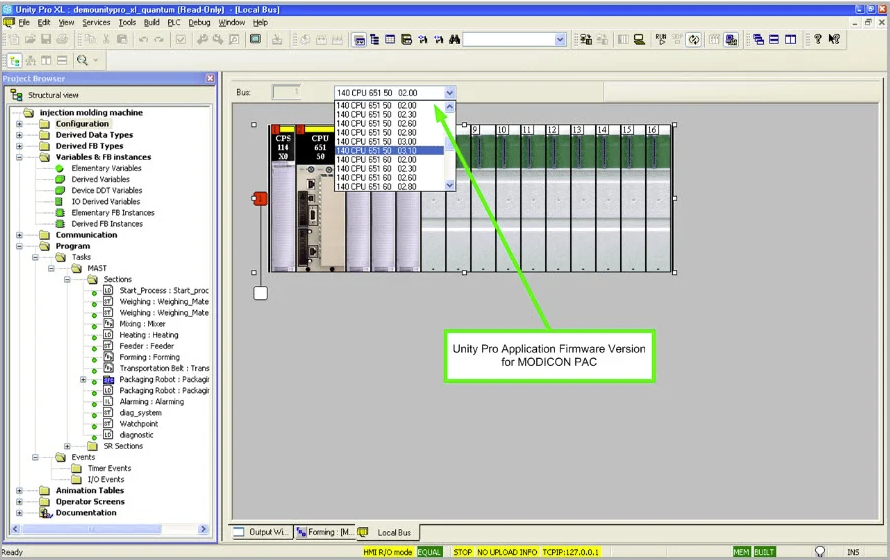Screen dimensions: 890x560
Task: Expand the Animation Tables node
Action: pos(19,490)
